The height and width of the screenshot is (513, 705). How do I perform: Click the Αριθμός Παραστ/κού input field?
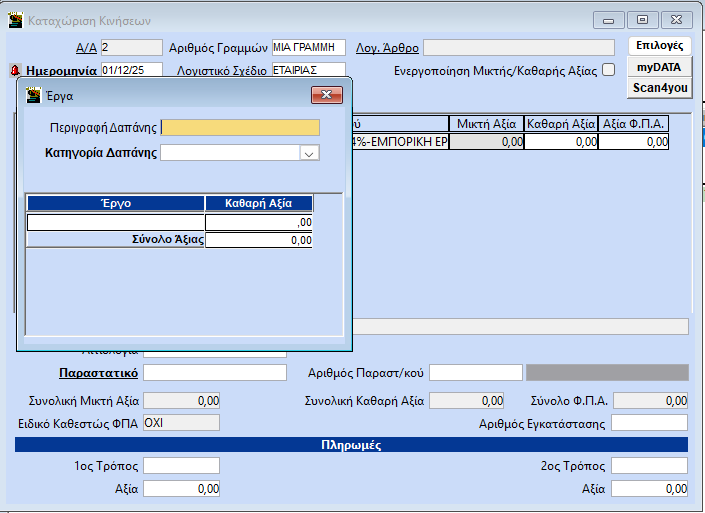(x=476, y=373)
